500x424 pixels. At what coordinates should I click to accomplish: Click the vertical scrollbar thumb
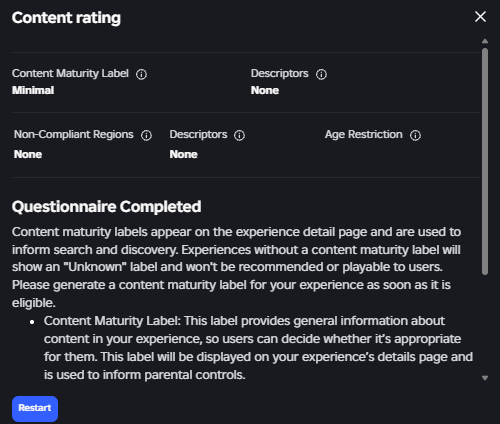click(x=485, y=161)
